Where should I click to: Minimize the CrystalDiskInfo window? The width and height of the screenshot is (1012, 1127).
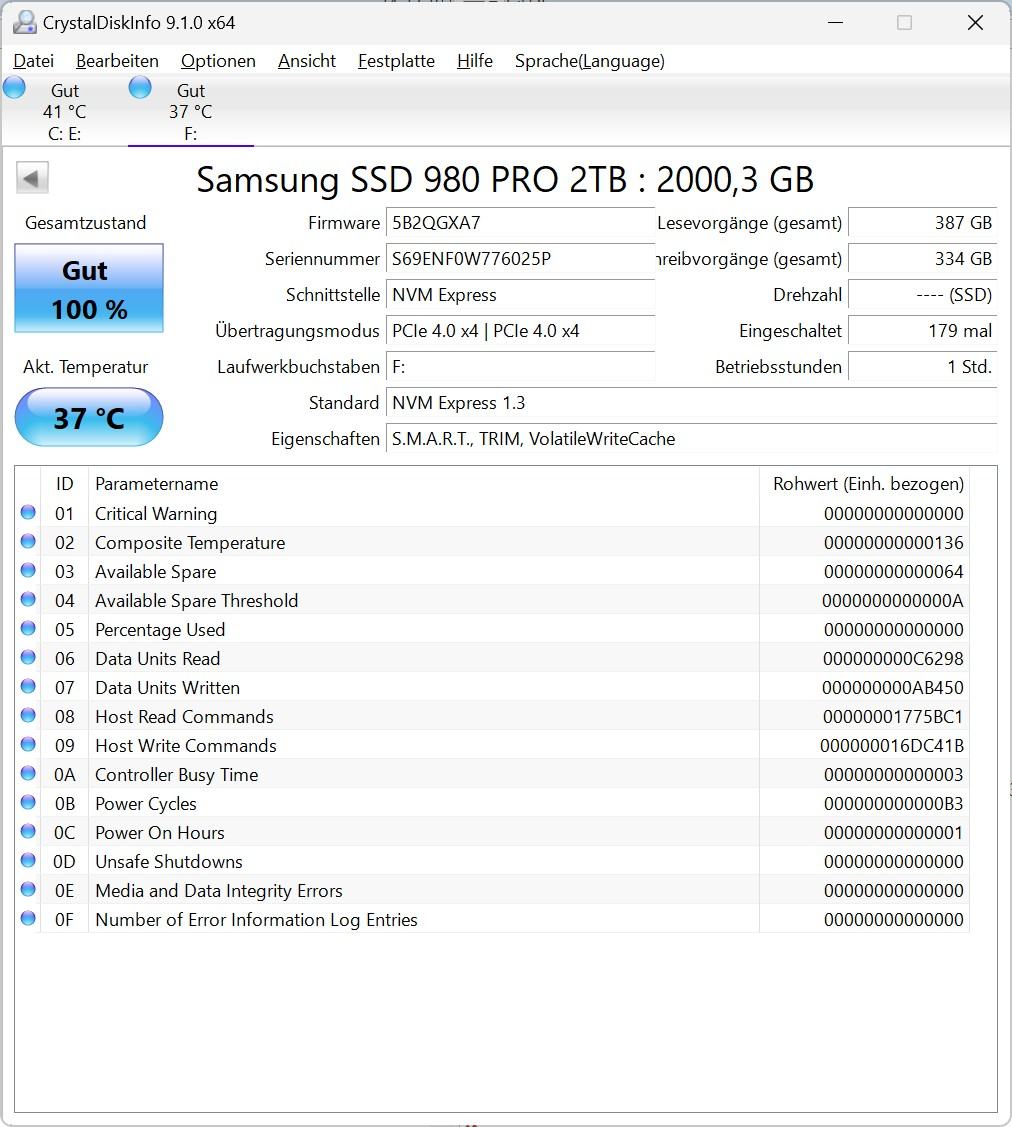pyautogui.click(x=835, y=22)
